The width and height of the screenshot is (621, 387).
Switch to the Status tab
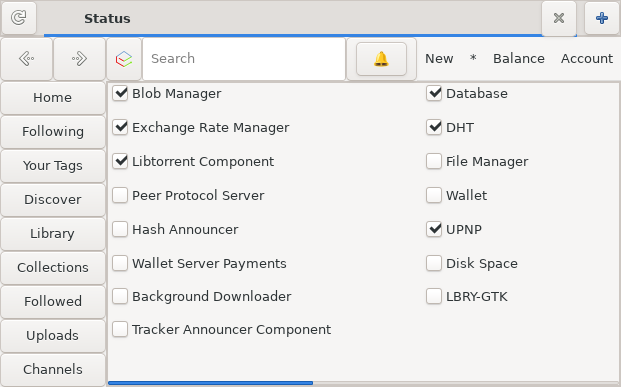(x=107, y=18)
